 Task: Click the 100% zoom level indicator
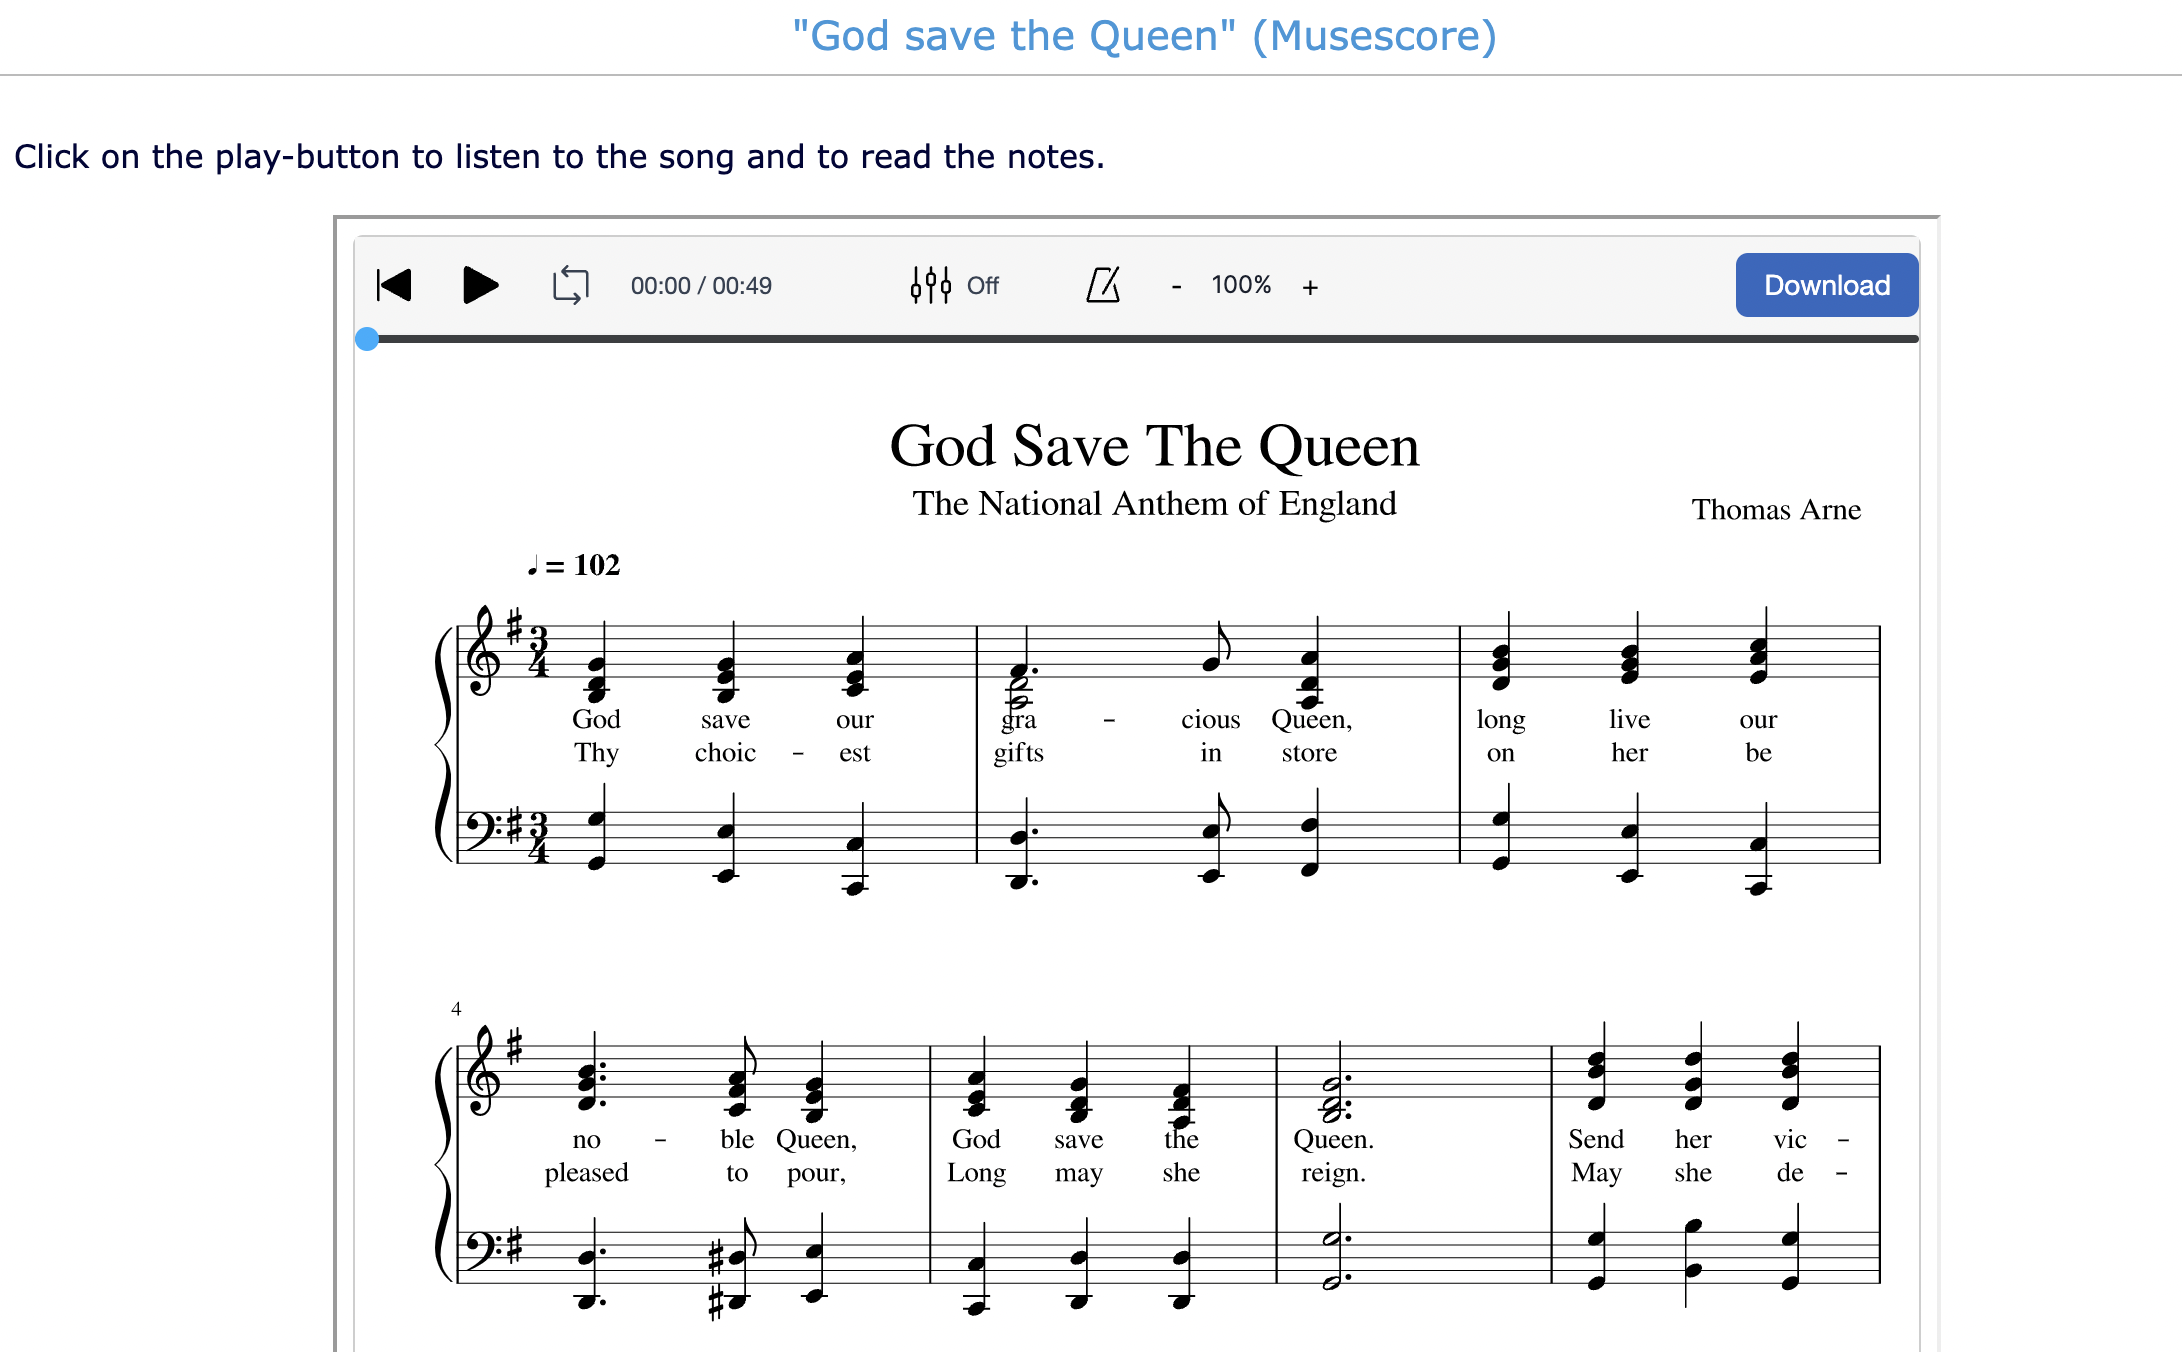1241,285
